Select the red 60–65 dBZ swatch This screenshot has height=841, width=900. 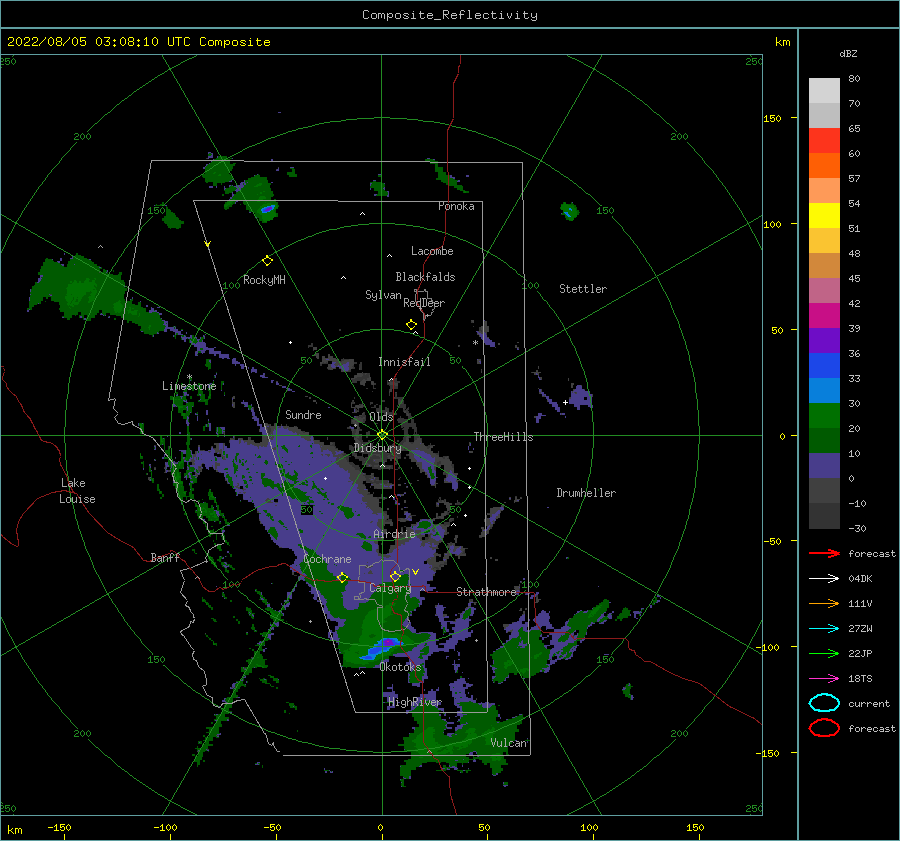(x=824, y=141)
